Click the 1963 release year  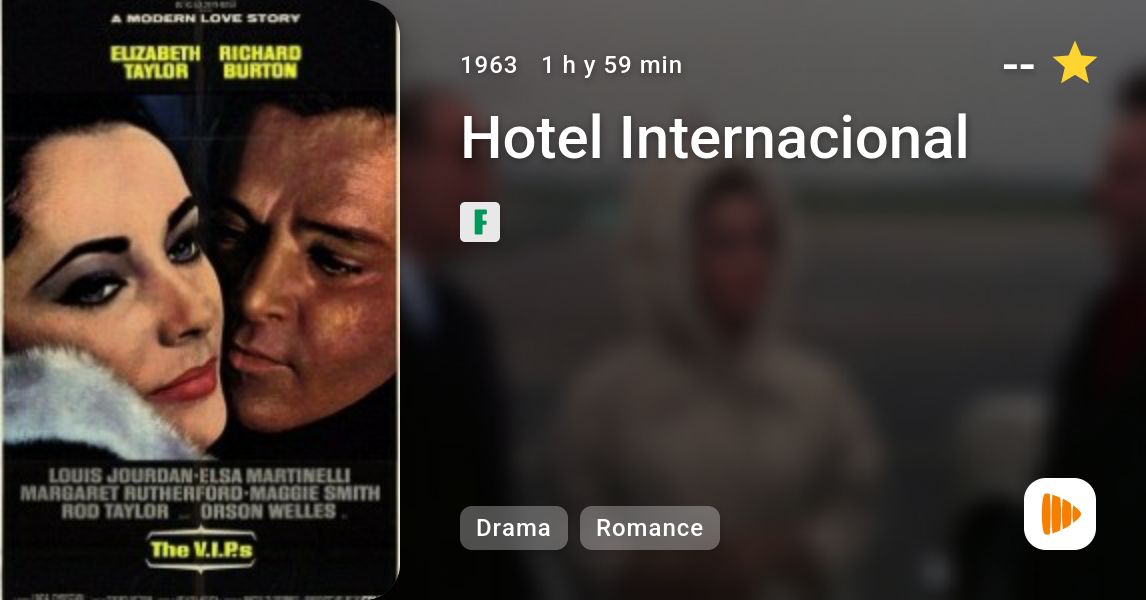(x=489, y=65)
